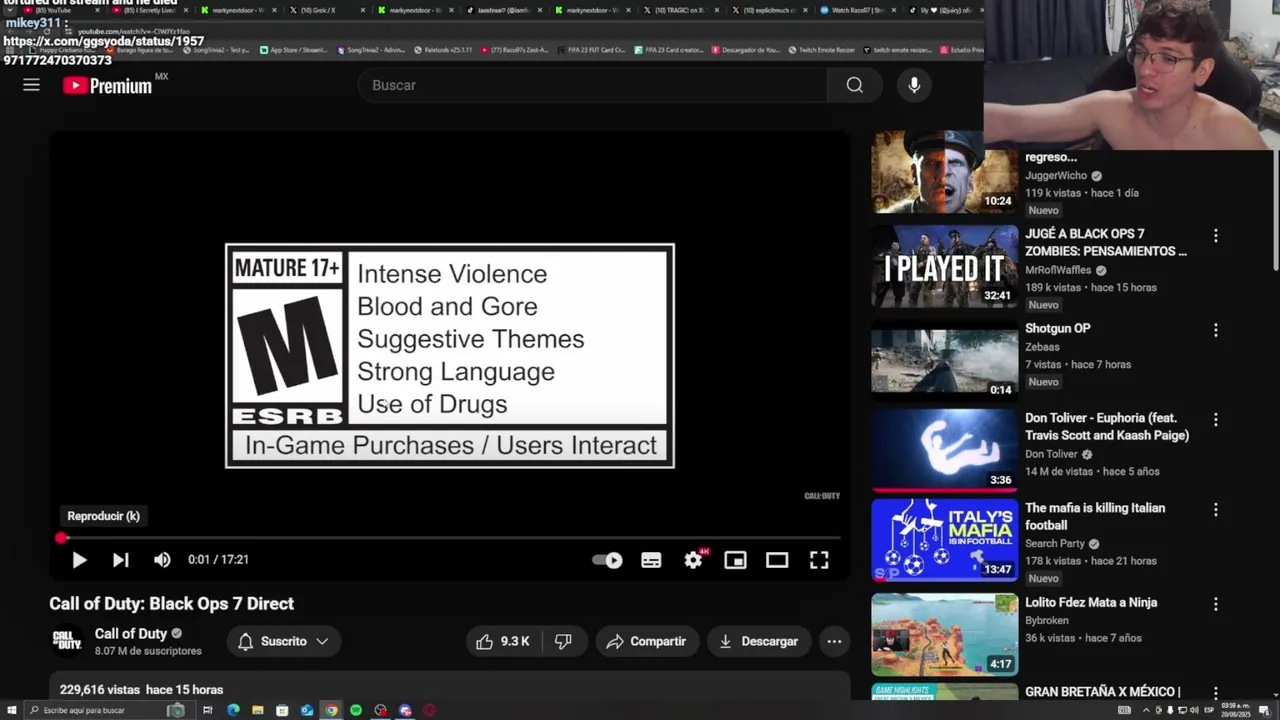Switch to Chrome on the taskbar

[331, 710]
